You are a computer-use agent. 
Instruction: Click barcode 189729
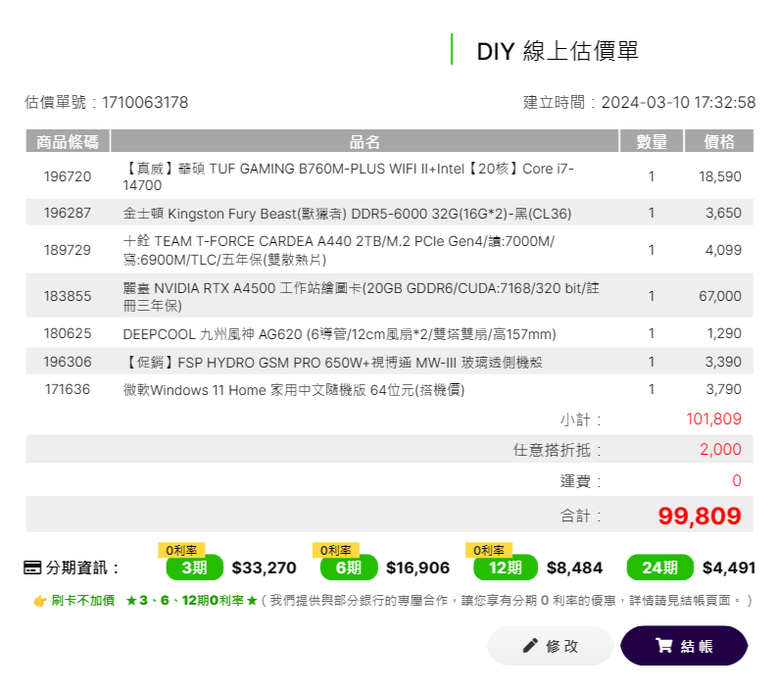pos(68,250)
